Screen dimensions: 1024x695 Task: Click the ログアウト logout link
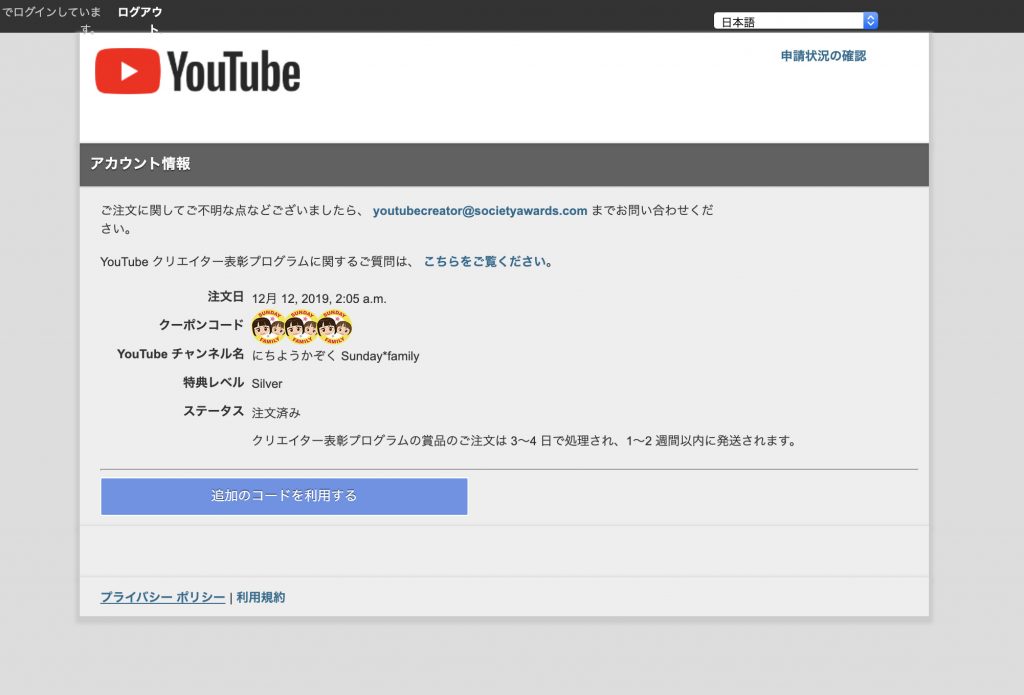140,20
